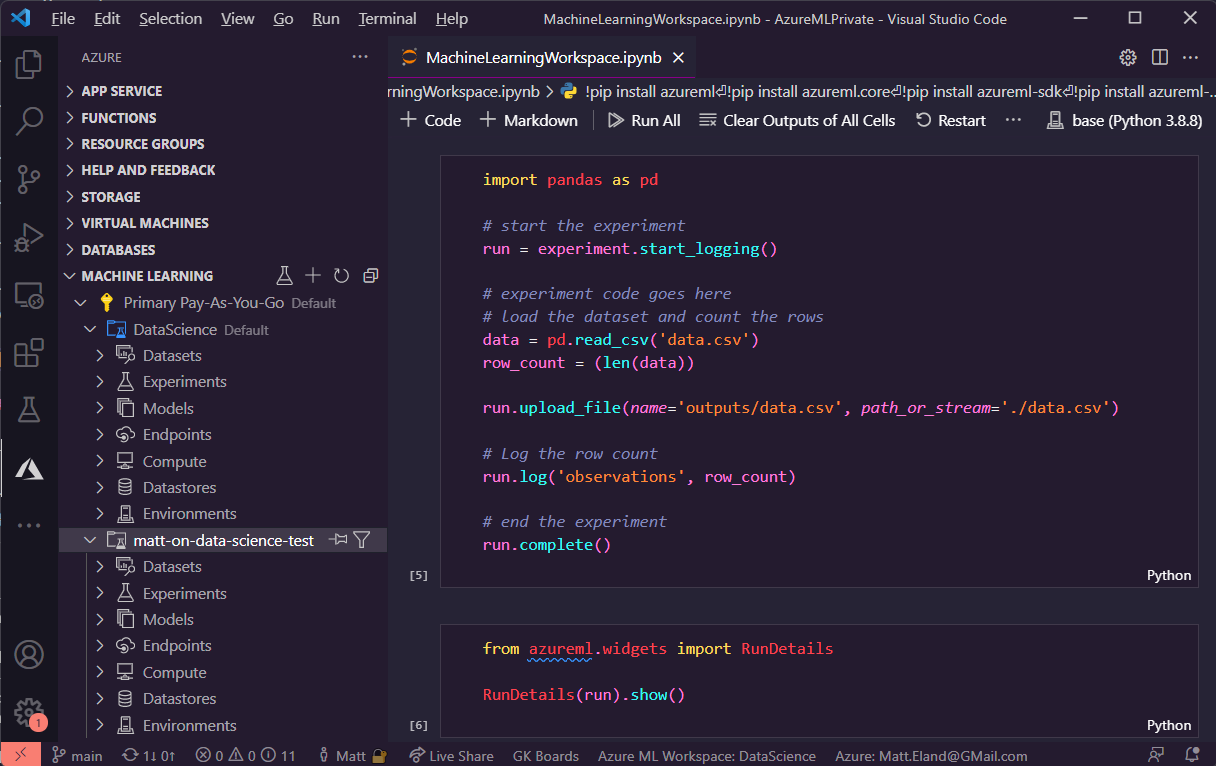Open the Extensions view icon
The image size is (1216, 766).
click(x=29, y=352)
